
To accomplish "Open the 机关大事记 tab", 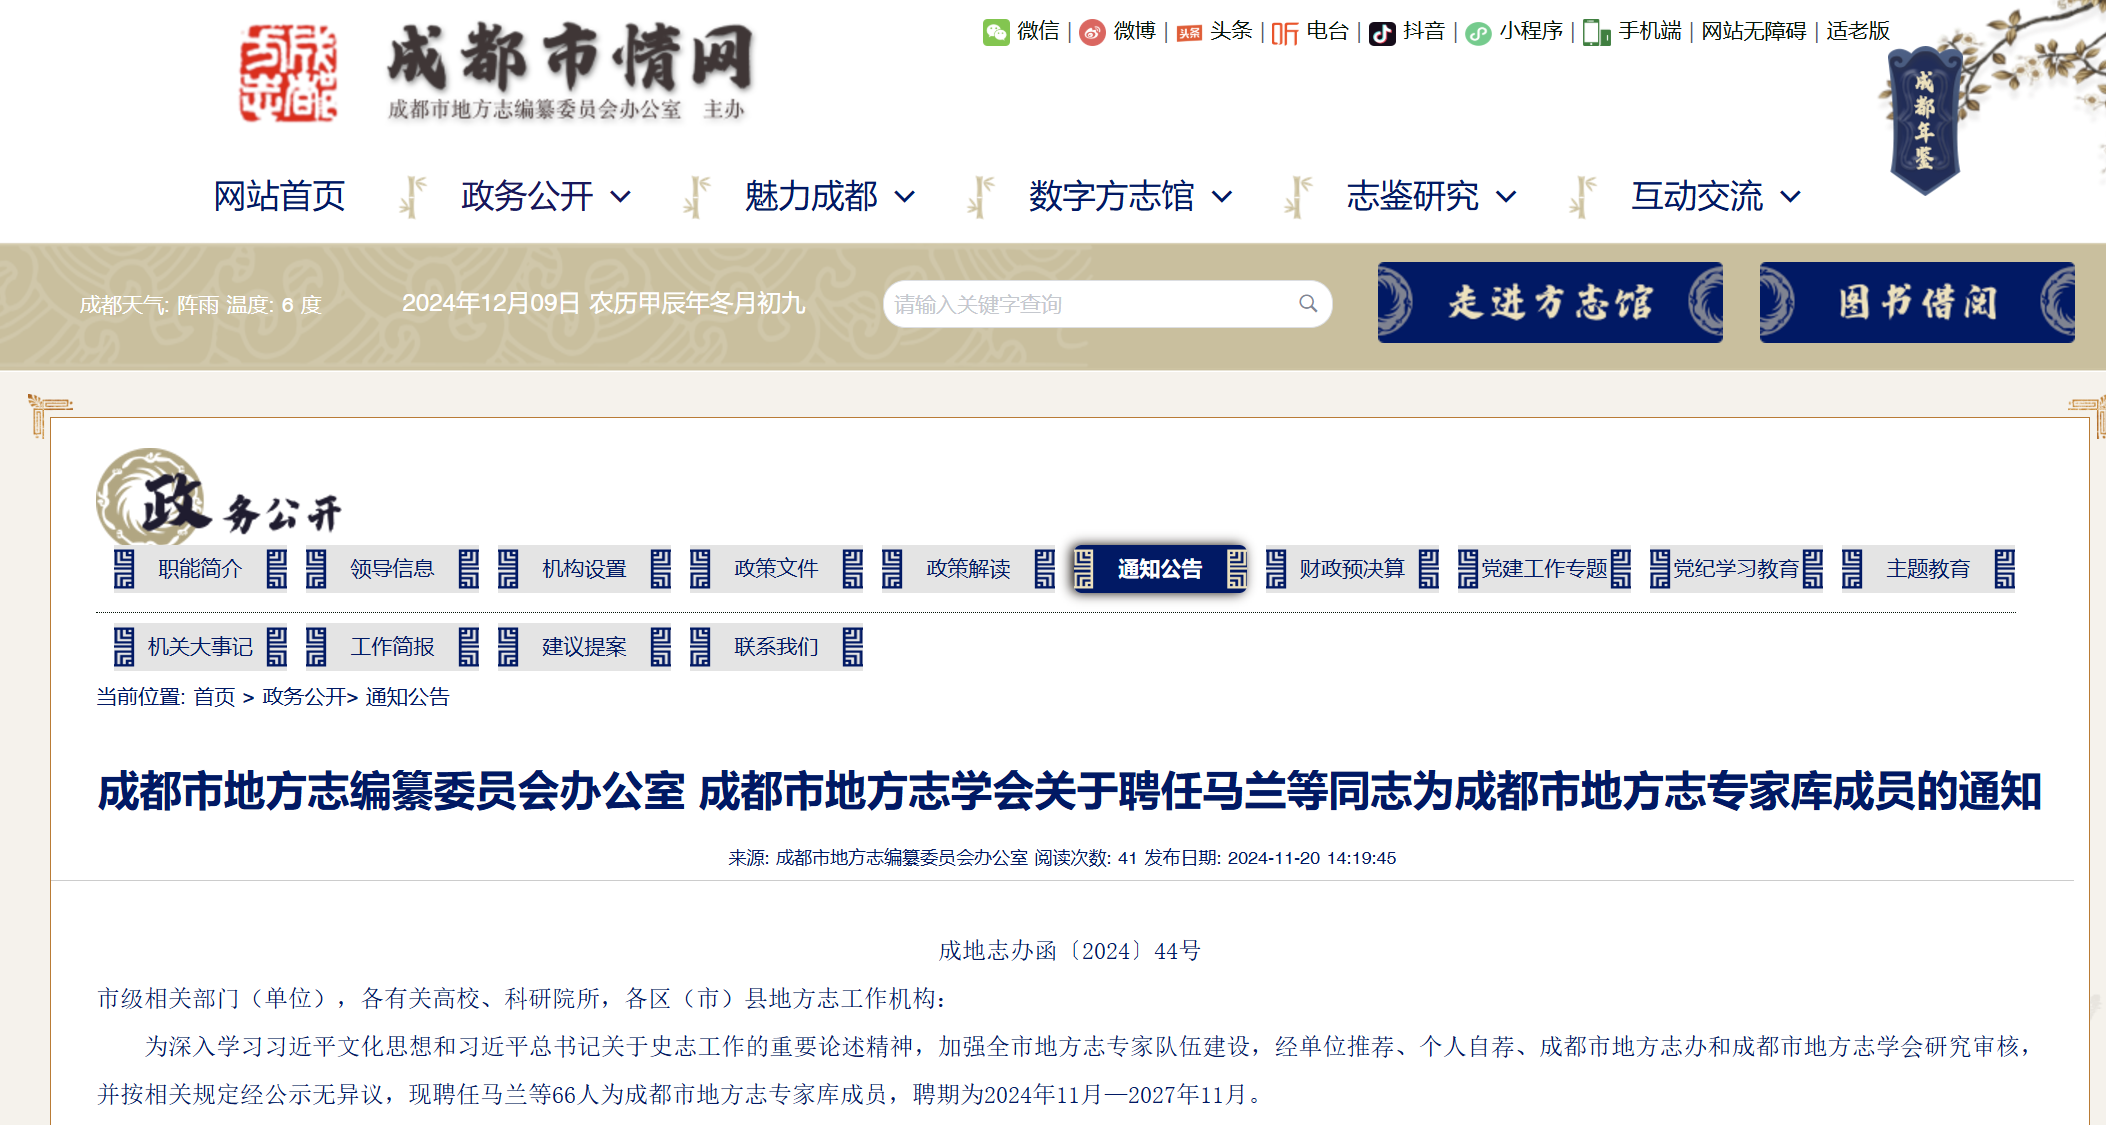I will [x=200, y=647].
